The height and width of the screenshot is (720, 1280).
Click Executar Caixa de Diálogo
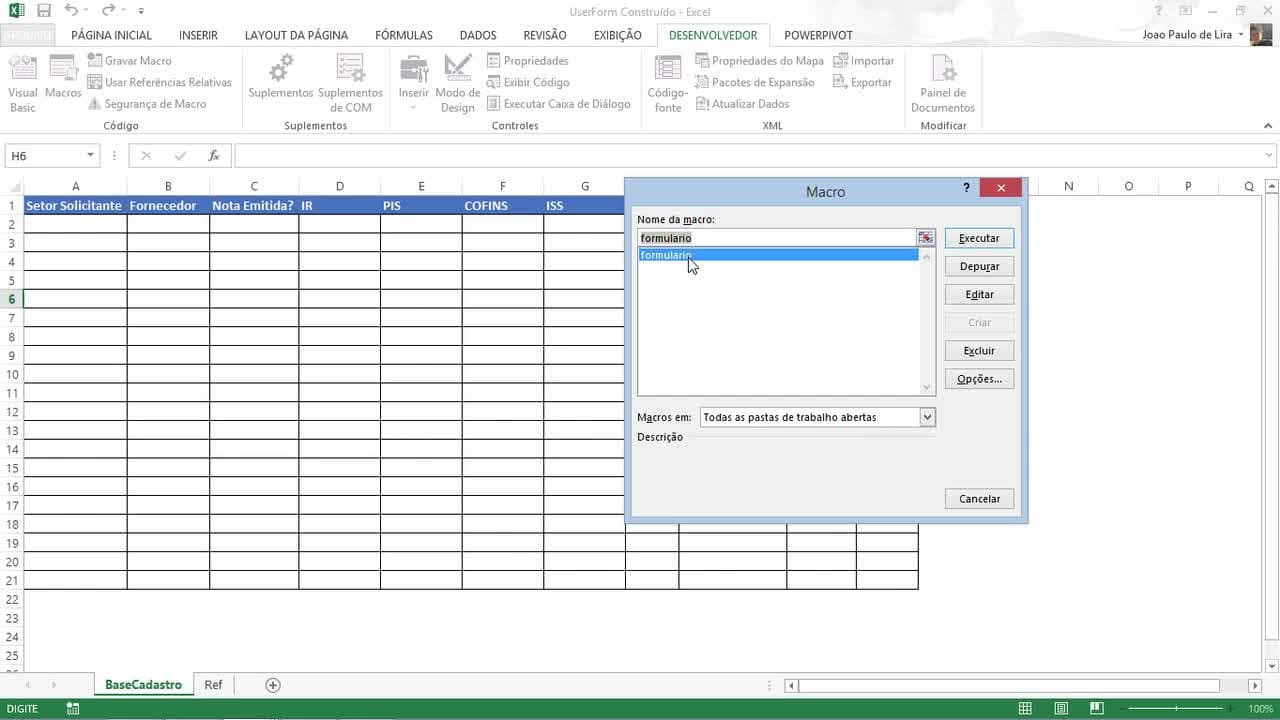click(x=558, y=104)
